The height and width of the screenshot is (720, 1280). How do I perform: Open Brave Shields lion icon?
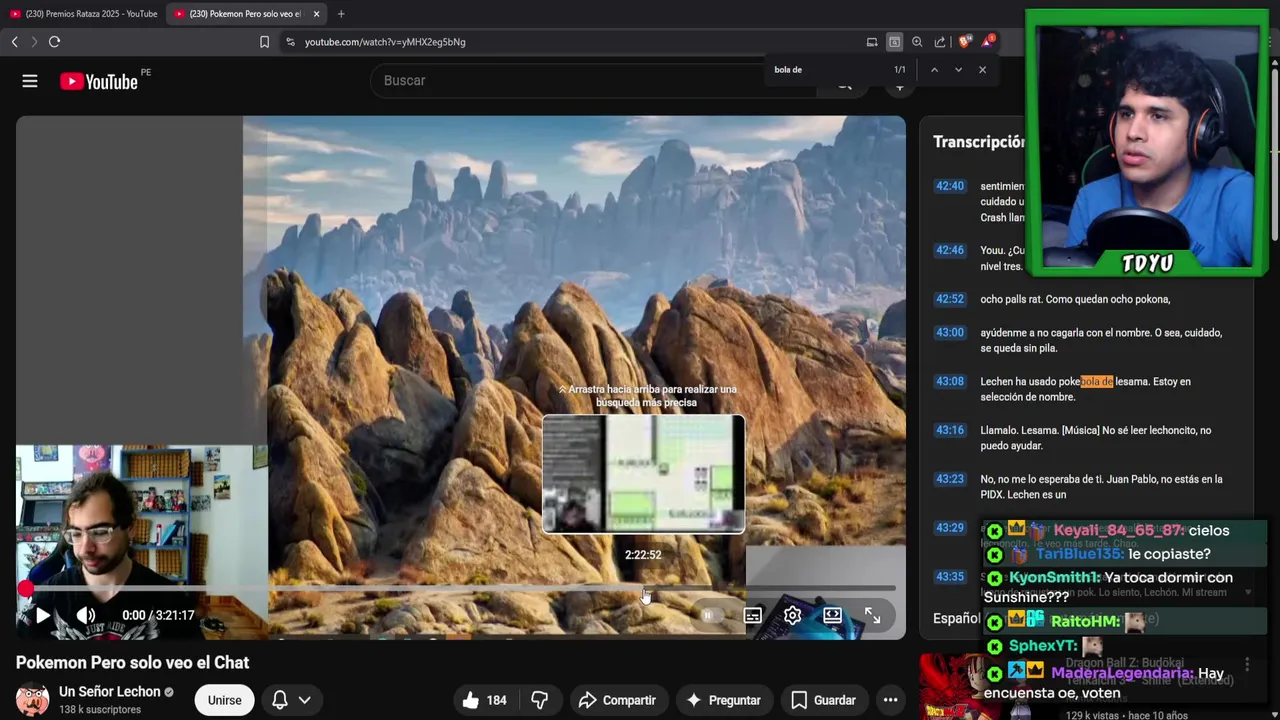point(964,42)
